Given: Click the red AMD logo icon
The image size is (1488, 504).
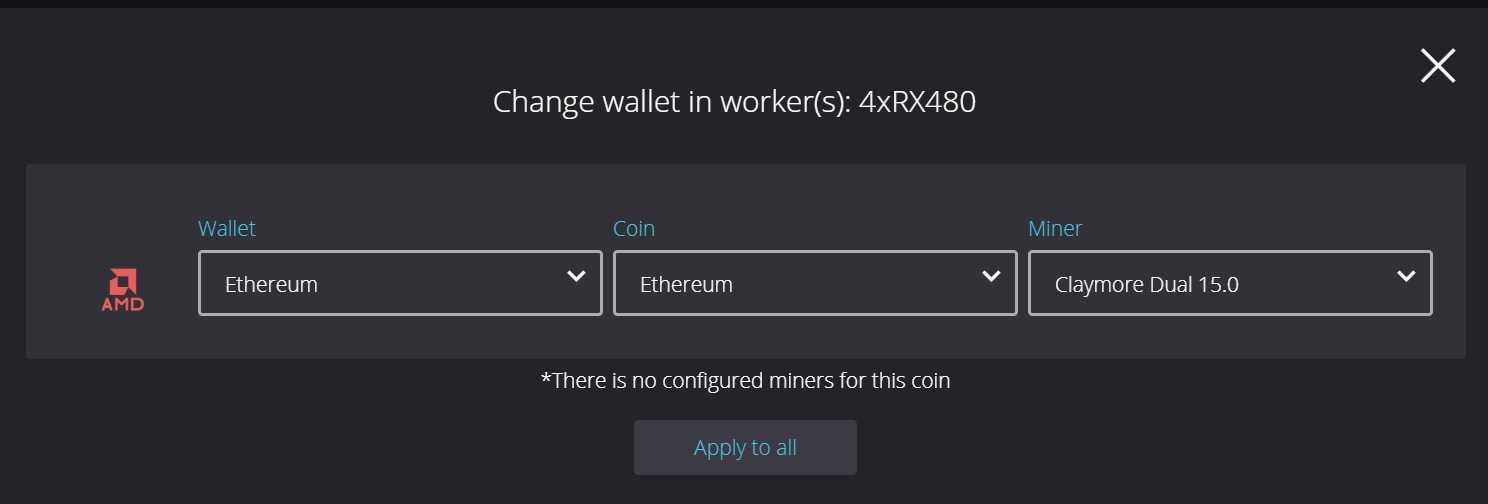Looking at the screenshot, I should coord(123,289).
